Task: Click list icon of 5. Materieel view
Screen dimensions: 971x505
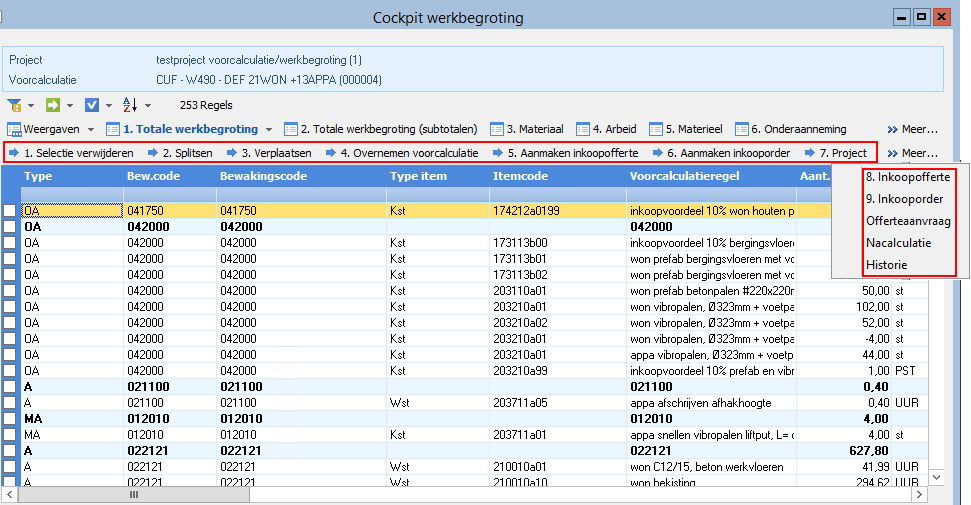Action: point(656,130)
